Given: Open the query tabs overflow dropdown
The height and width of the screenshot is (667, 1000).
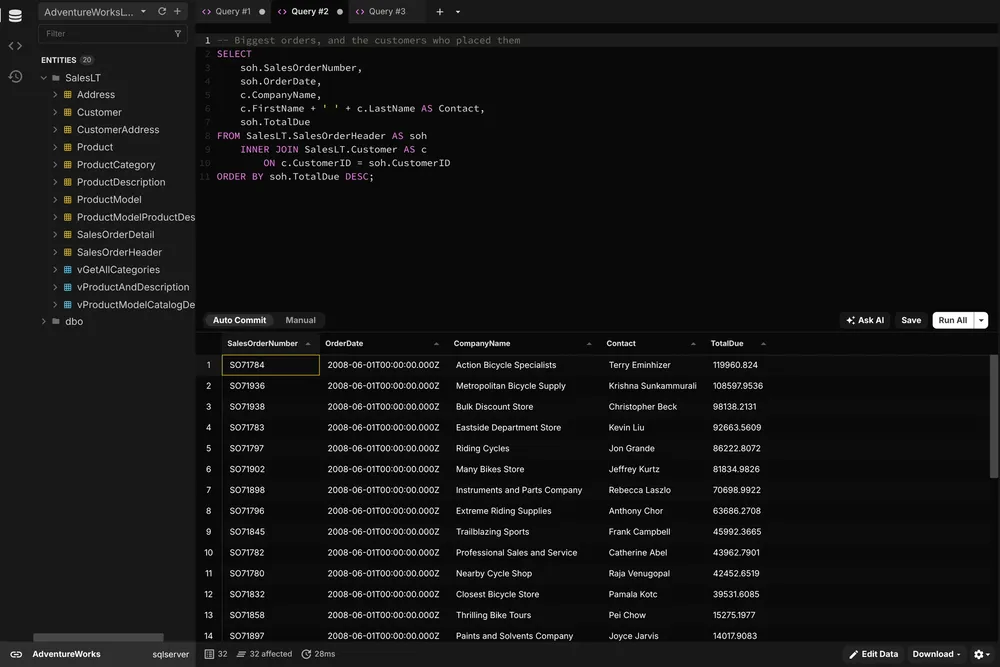Looking at the screenshot, I should [x=458, y=11].
